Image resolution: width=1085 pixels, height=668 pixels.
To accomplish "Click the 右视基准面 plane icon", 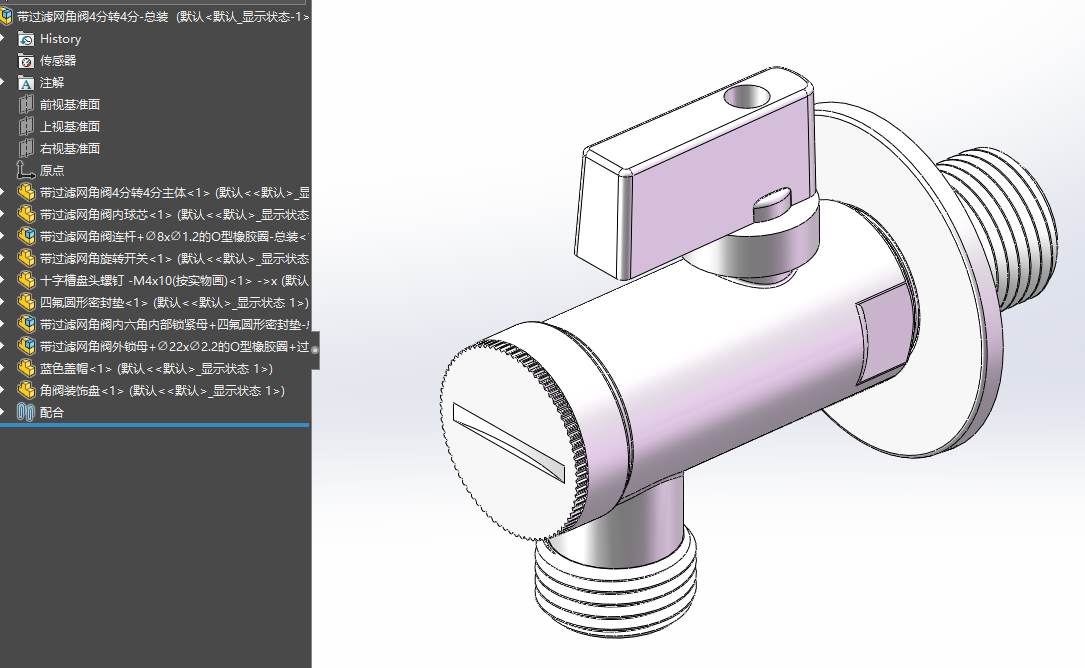I will tap(26, 149).
